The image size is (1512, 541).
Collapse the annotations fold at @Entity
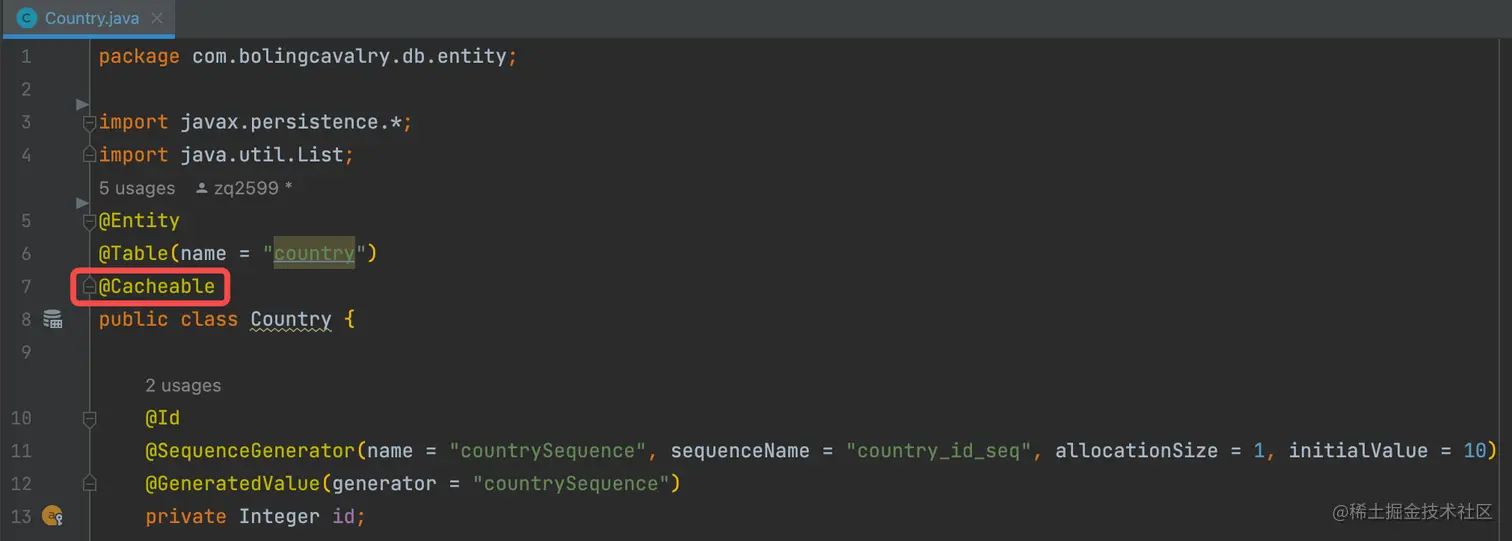[x=89, y=221]
